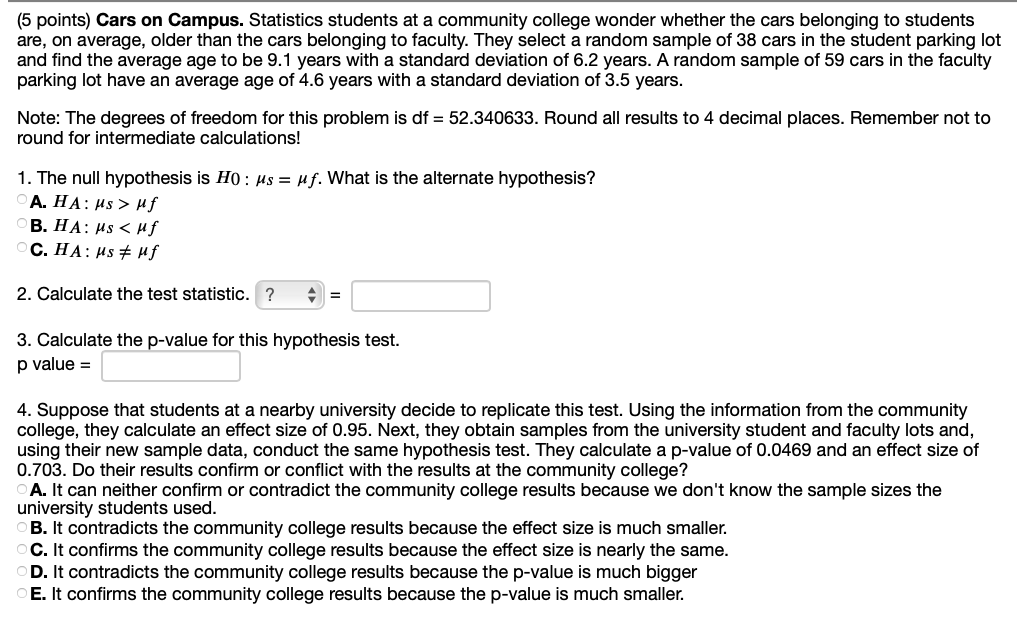The height and width of the screenshot is (632, 1024).
Task: Click the test statistic value input box
Action: 421,296
